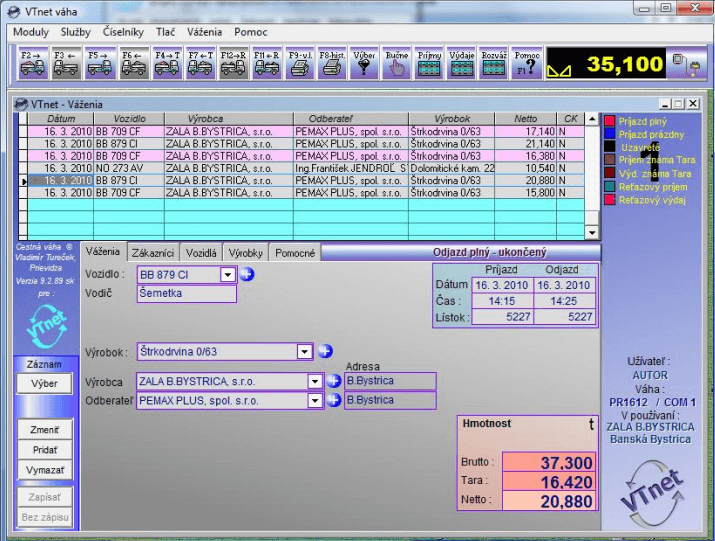Screen dimensions: 715x541
Task: Click the Výber record button
Action: pyautogui.click(x=44, y=383)
